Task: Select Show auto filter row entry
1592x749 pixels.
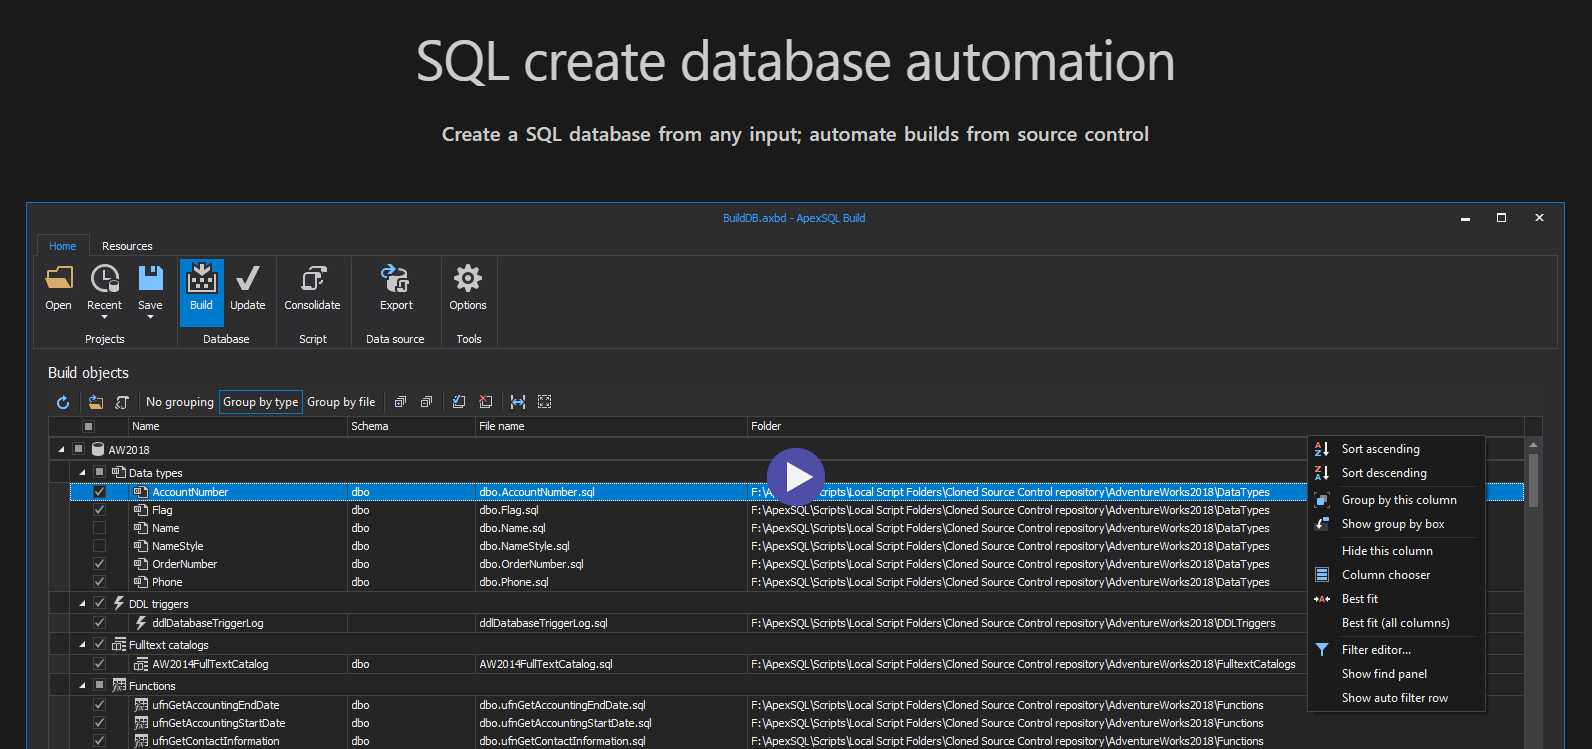Action: (x=1396, y=698)
